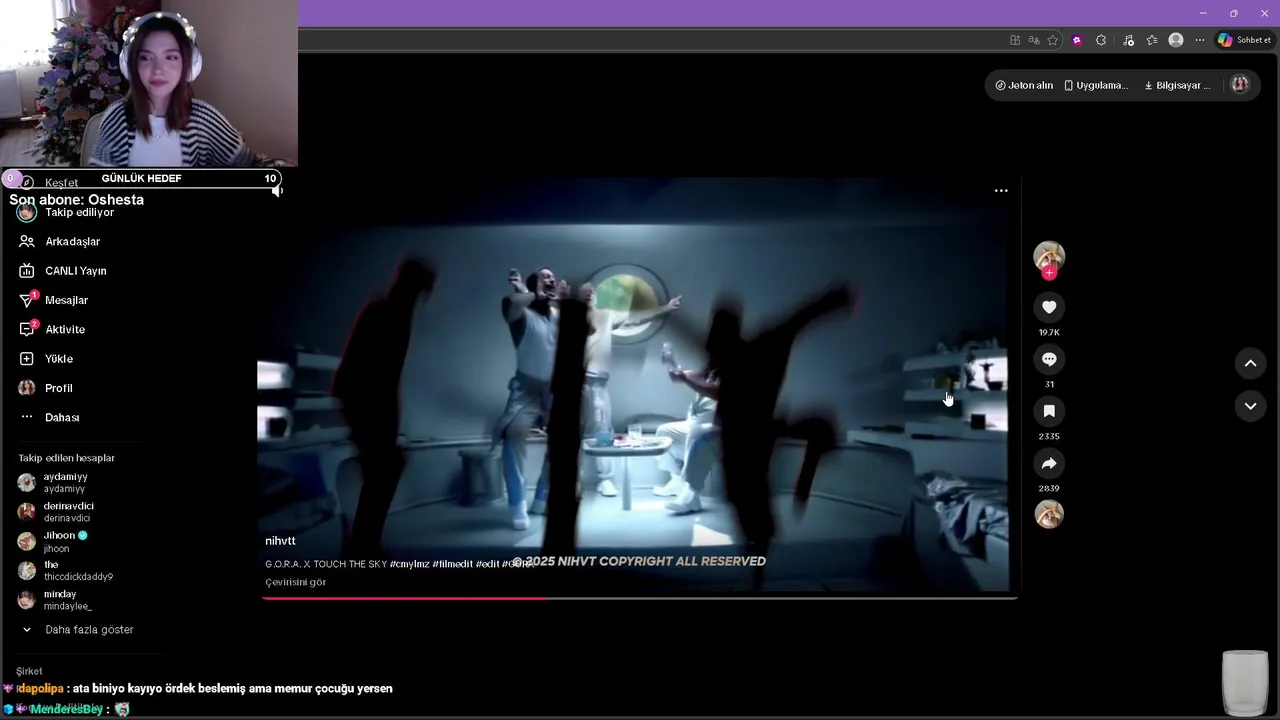The width and height of the screenshot is (1280, 720).
Task: Seek using the red video progress bar
Action: (640, 598)
